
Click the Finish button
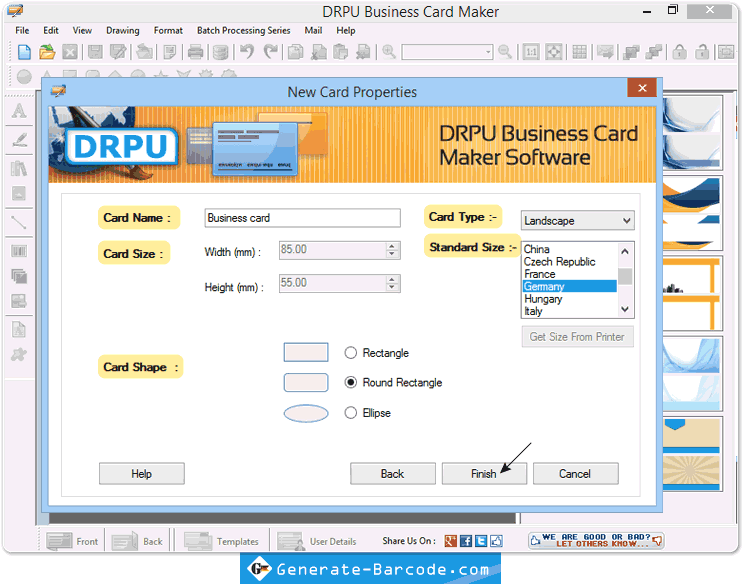tap(484, 473)
